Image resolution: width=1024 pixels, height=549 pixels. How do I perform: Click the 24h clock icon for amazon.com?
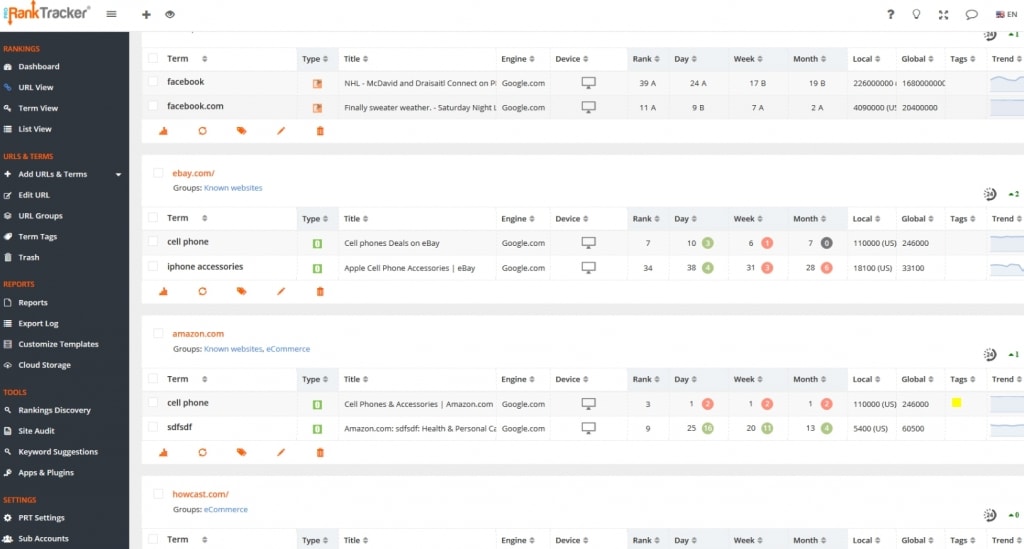click(990, 354)
